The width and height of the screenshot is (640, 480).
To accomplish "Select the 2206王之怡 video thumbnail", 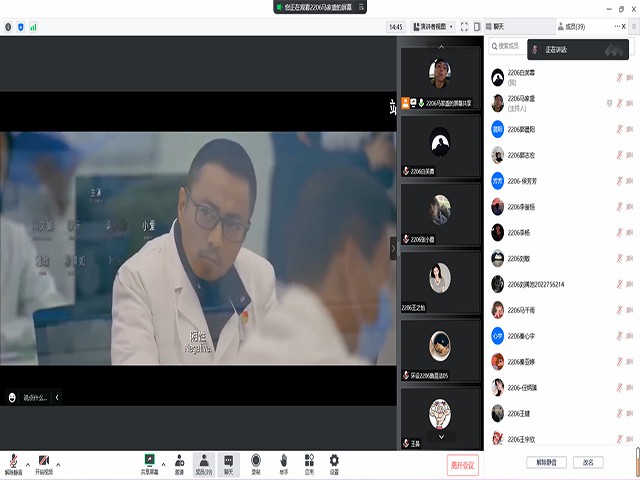I will coord(440,282).
